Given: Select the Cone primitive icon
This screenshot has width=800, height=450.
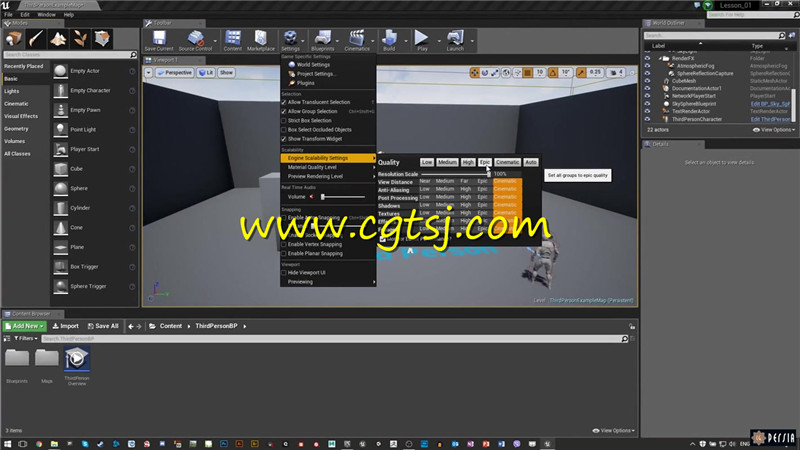Looking at the screenshot, I should [60, 228].
